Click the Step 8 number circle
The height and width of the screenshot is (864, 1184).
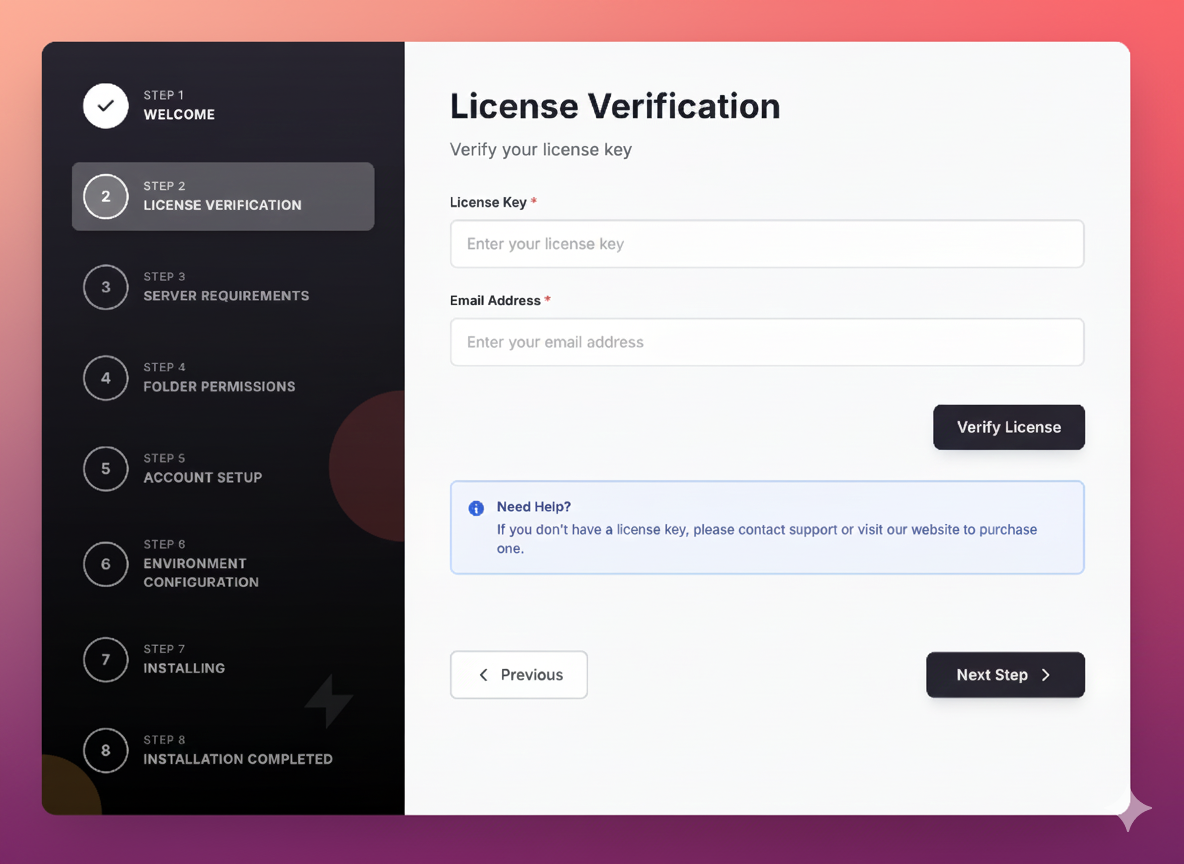pyautogui.click(x=106, y=750)
